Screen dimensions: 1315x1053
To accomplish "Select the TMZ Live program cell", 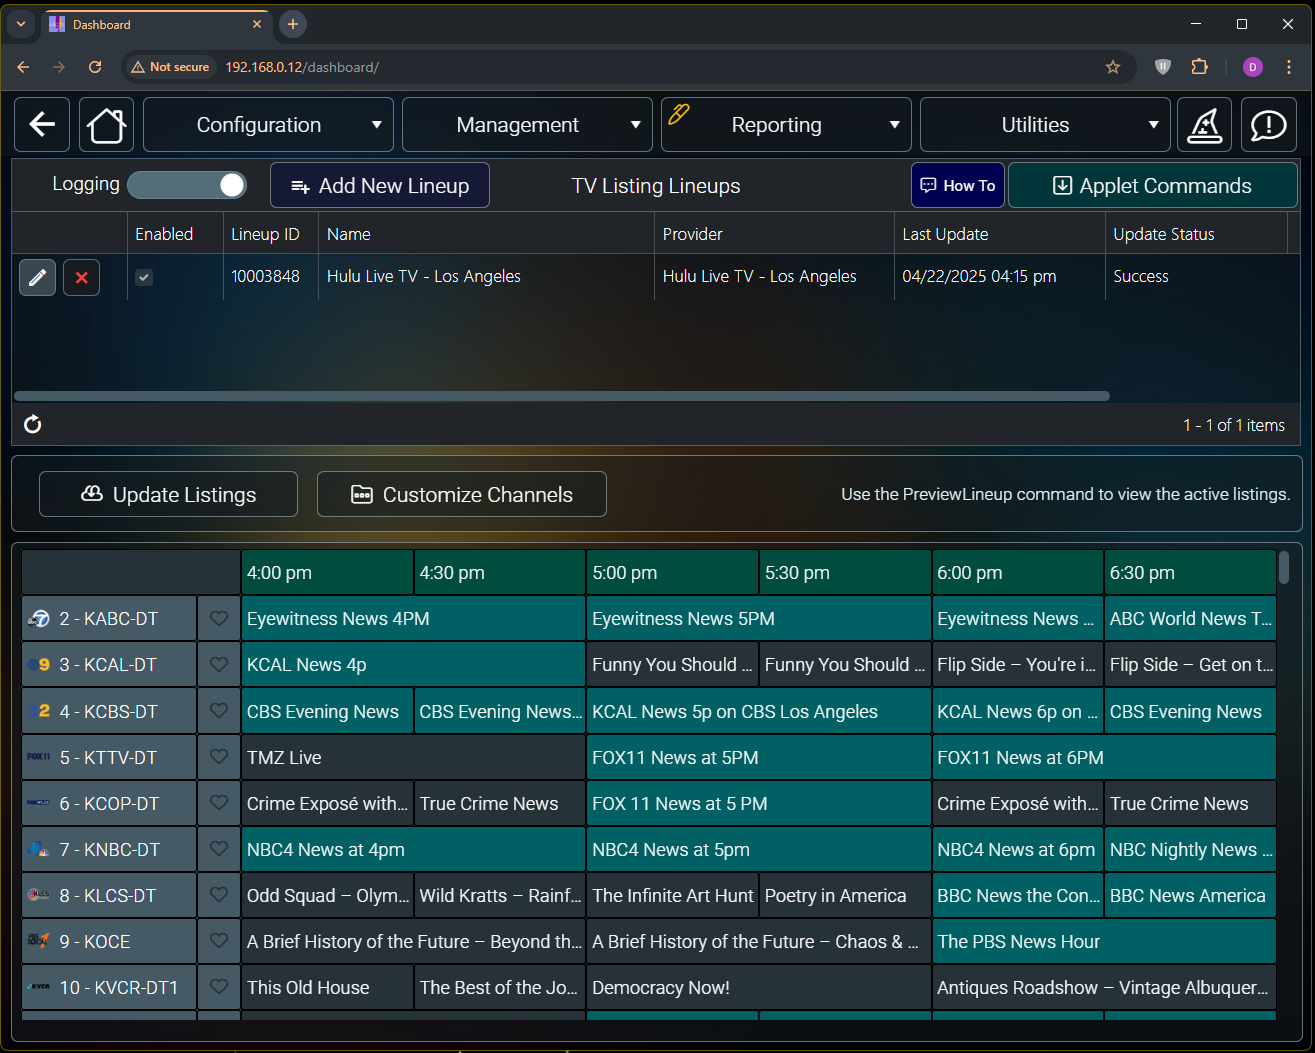I will [413, 757].
